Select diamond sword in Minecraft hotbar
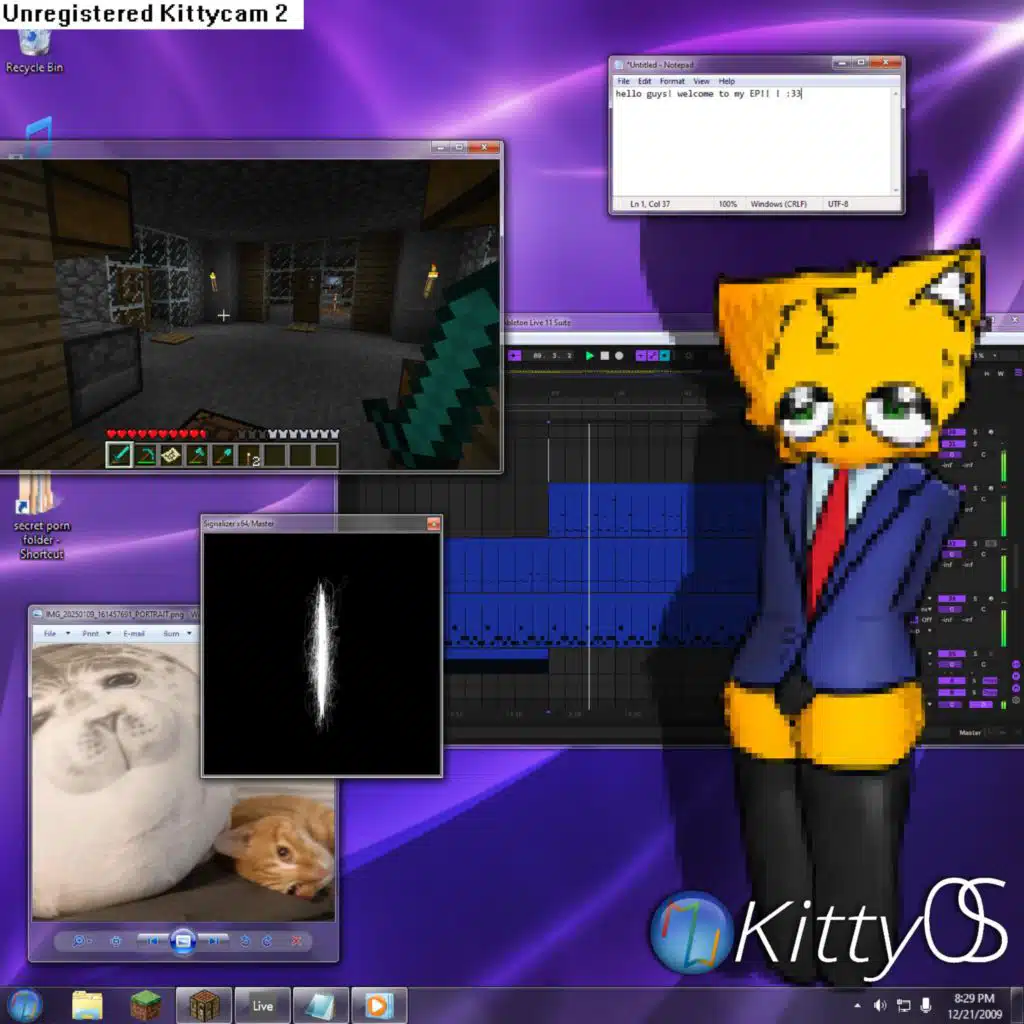 [x=120, y=456]
